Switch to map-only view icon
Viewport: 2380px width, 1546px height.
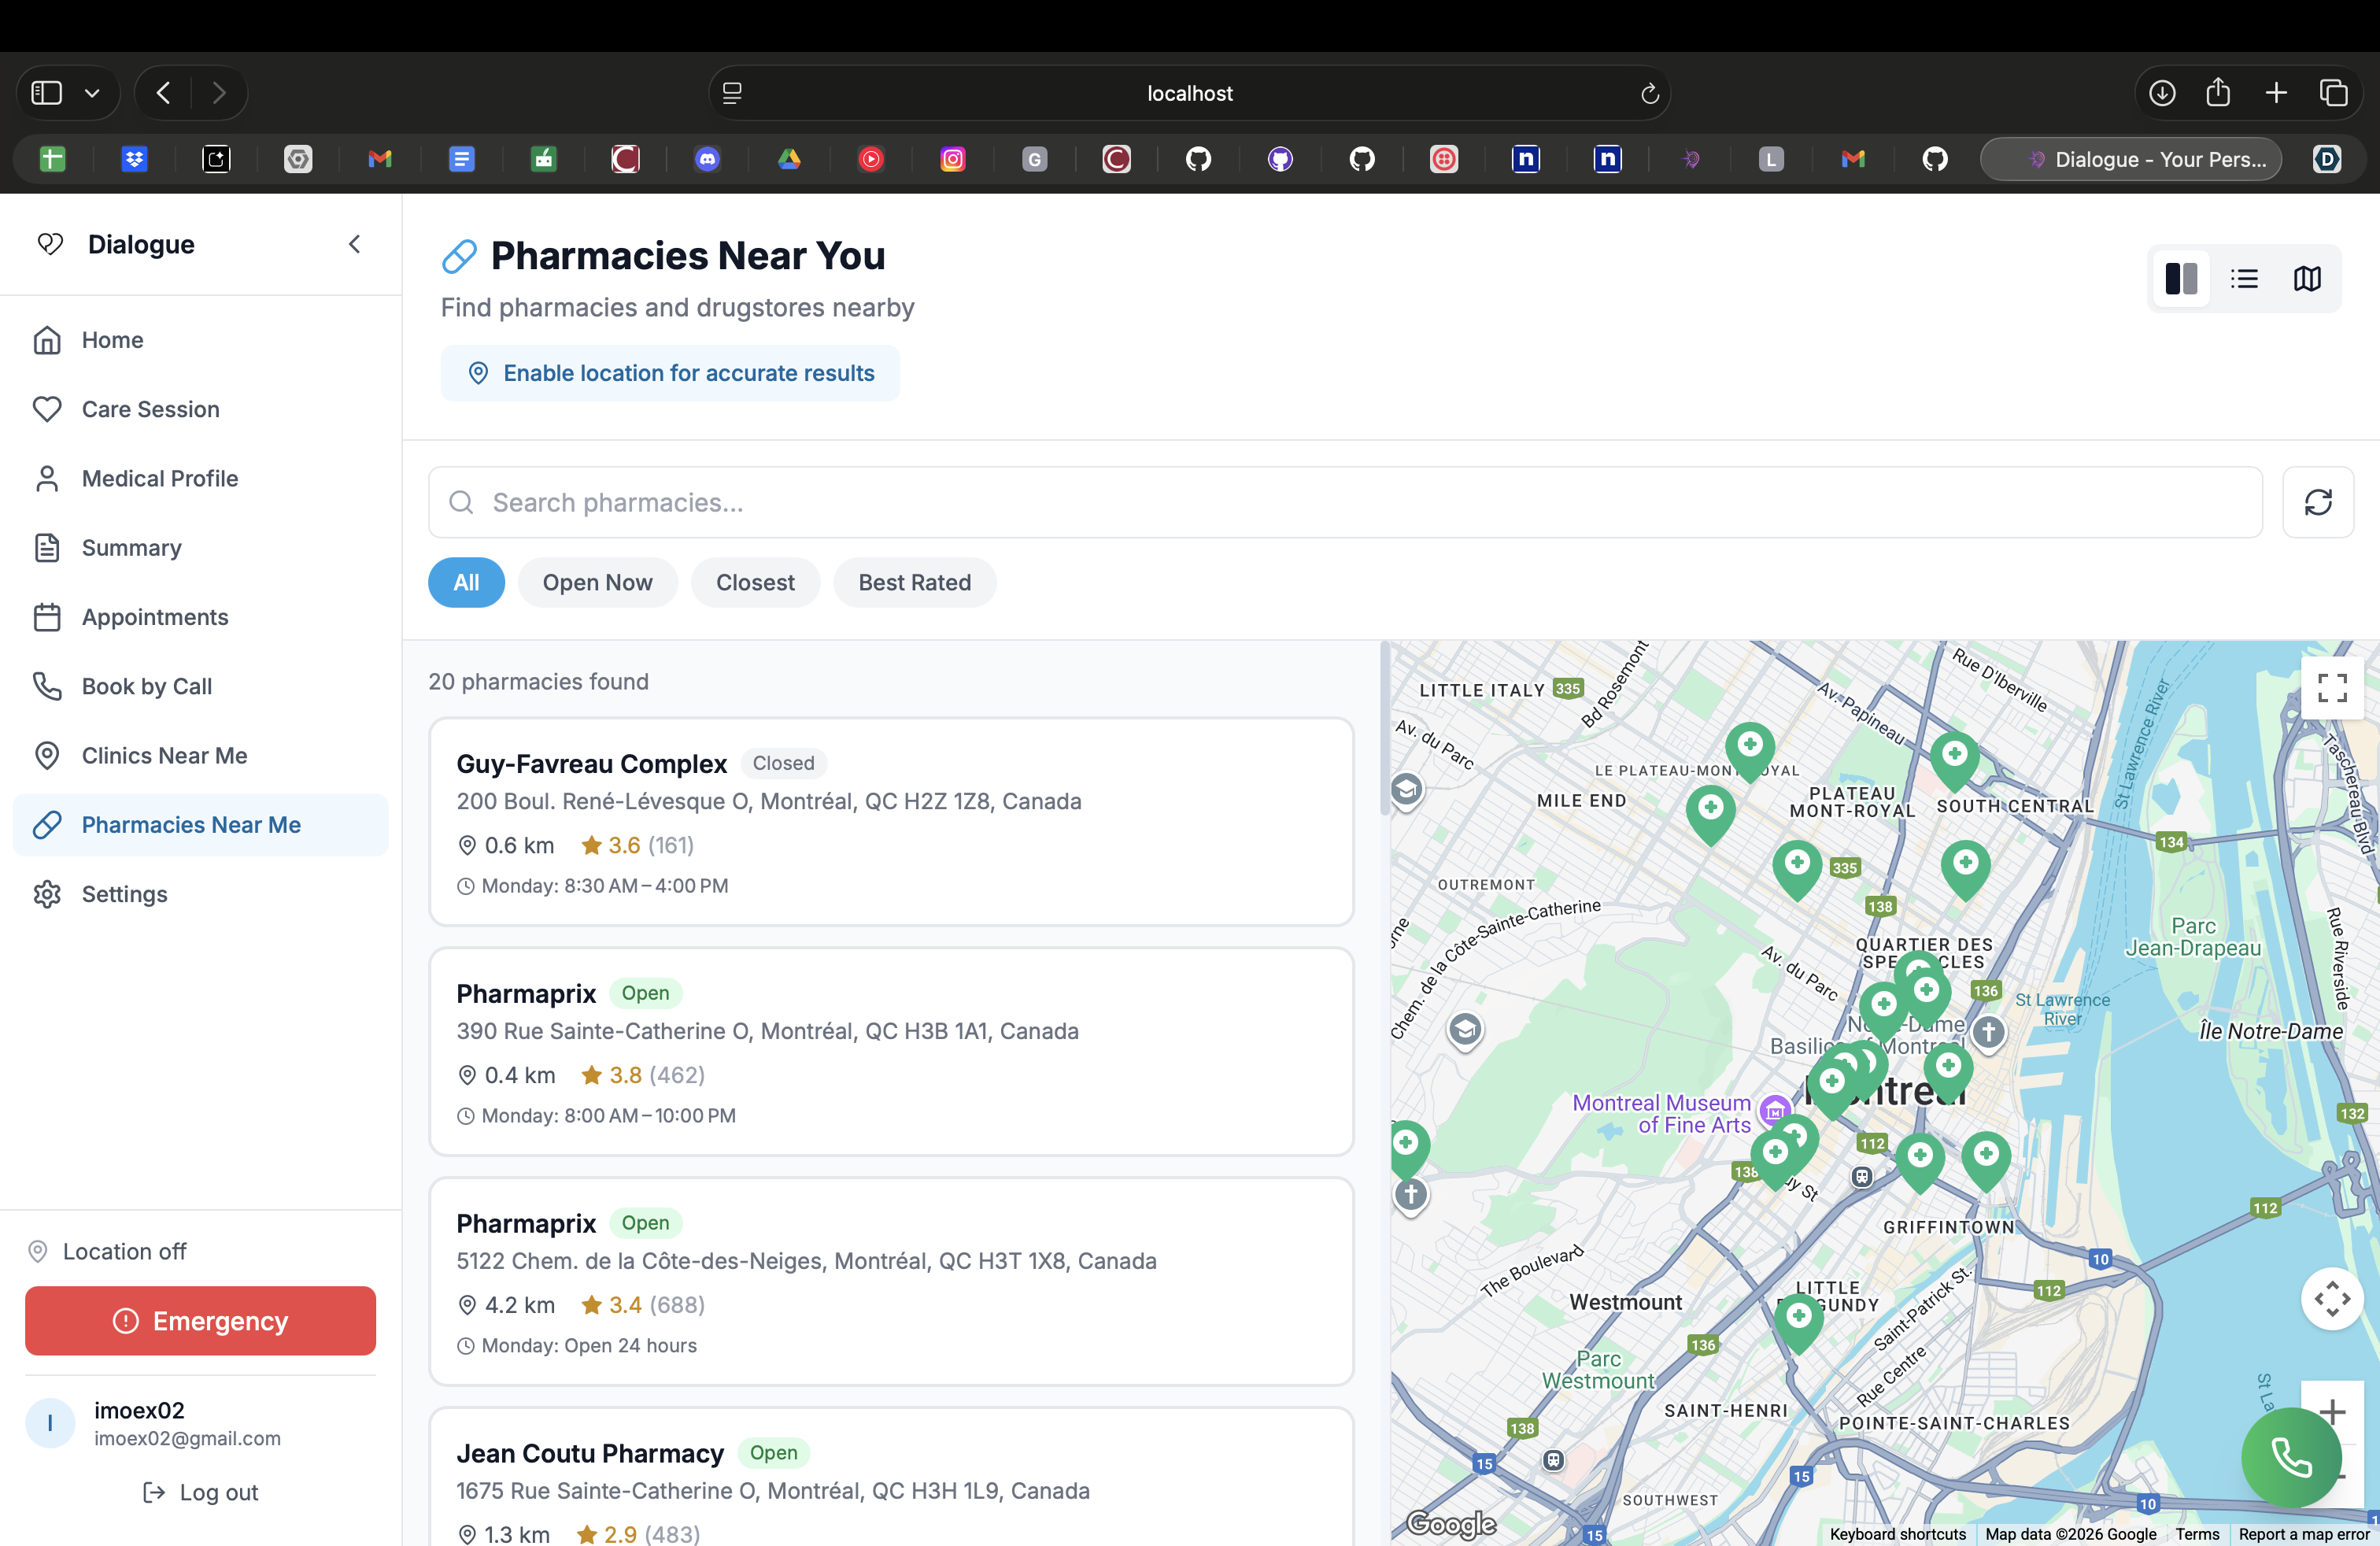coord(2307,279)
